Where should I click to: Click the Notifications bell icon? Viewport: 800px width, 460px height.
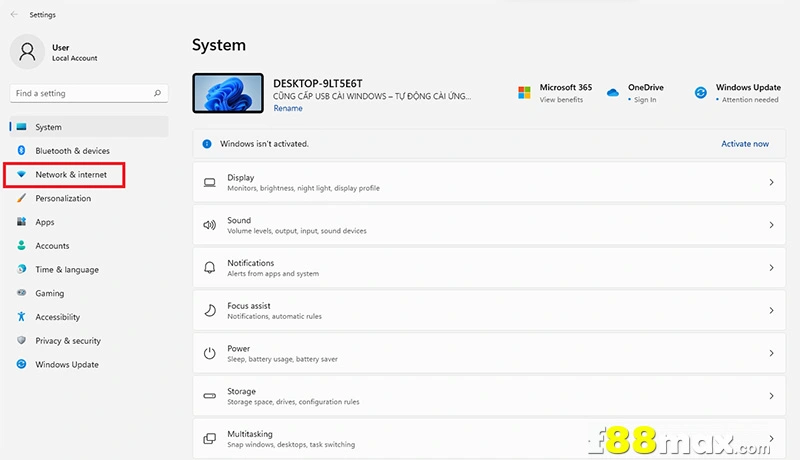pos(210,268)
